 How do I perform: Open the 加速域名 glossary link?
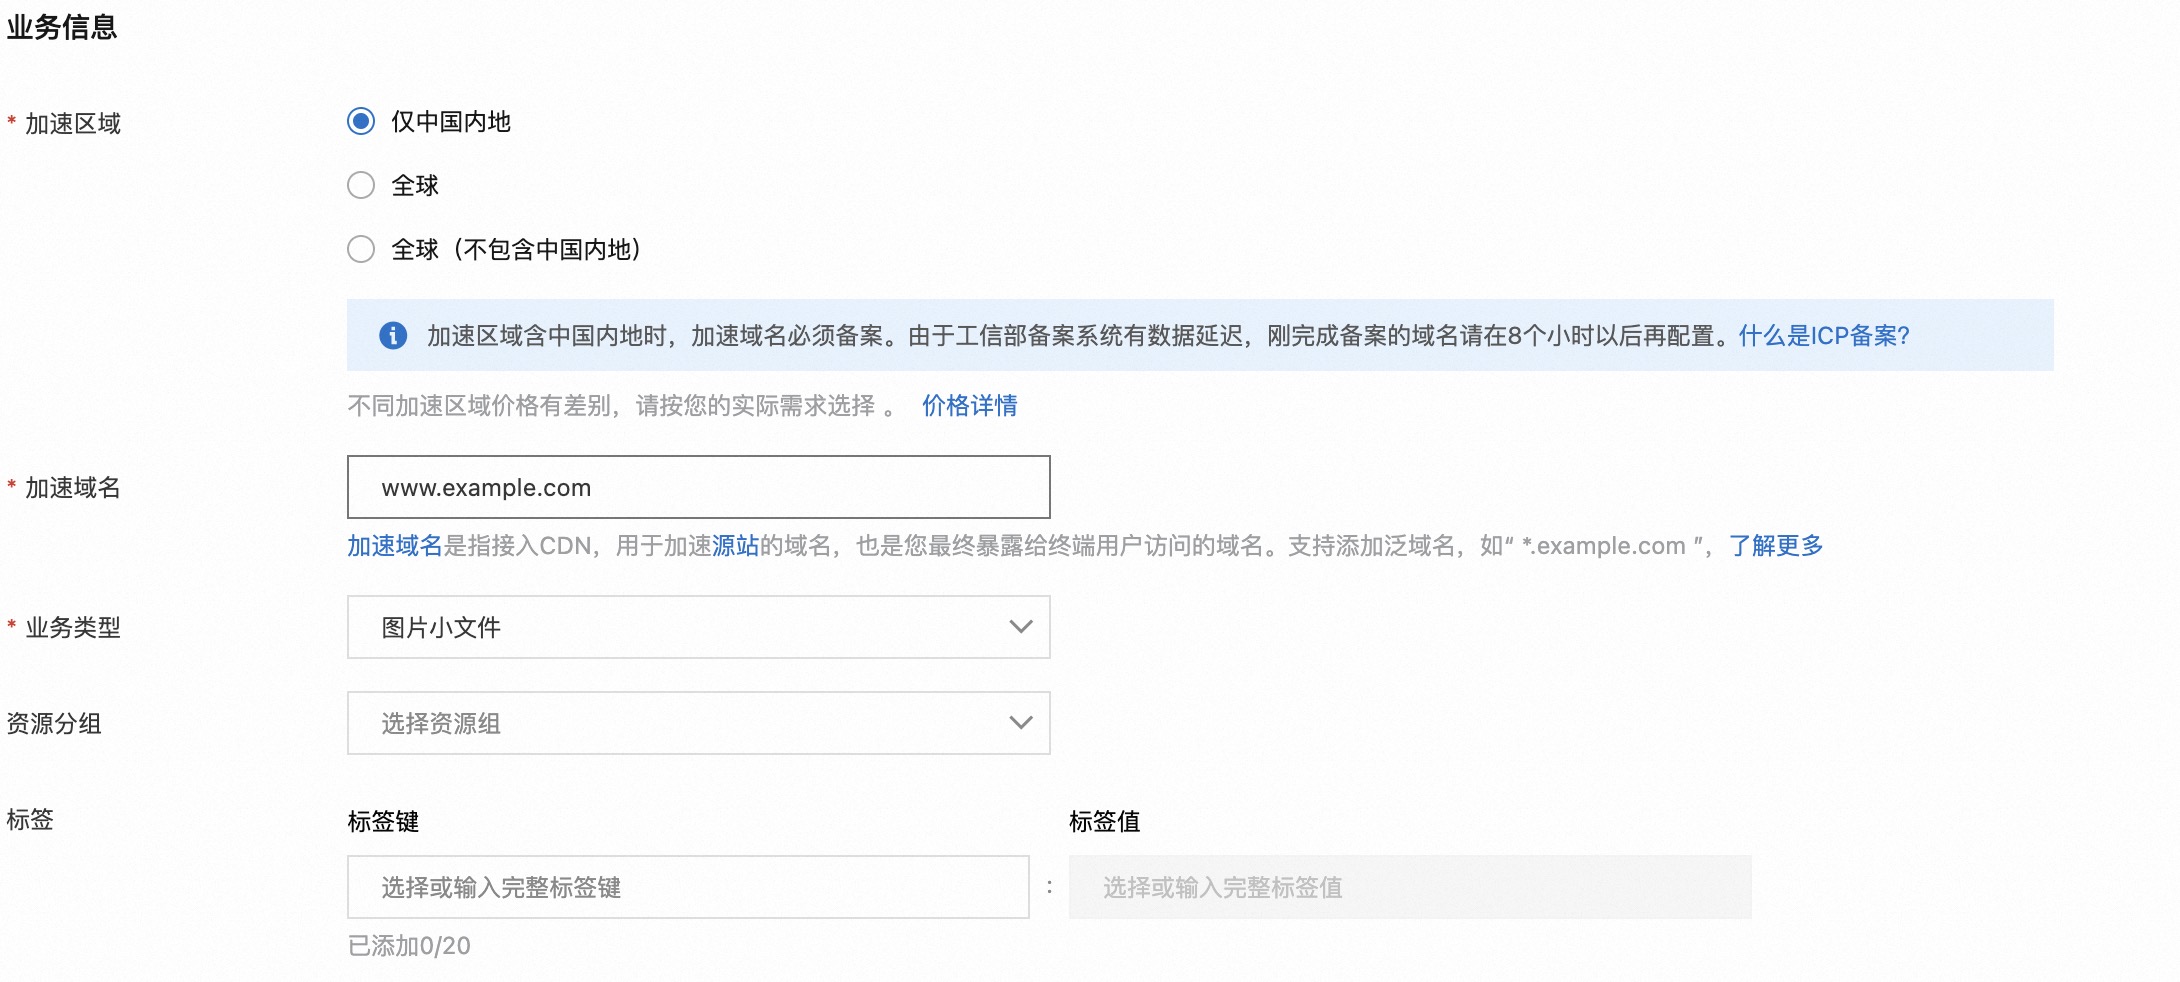coord(395,545)
